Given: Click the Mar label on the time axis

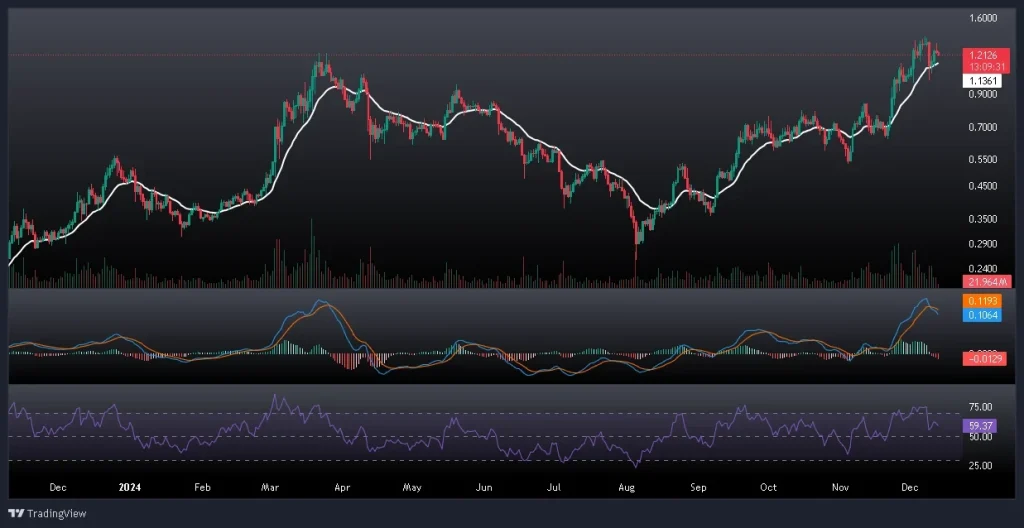Looking at the screenshot, I should pyautogui.click(x=272, y=487).
